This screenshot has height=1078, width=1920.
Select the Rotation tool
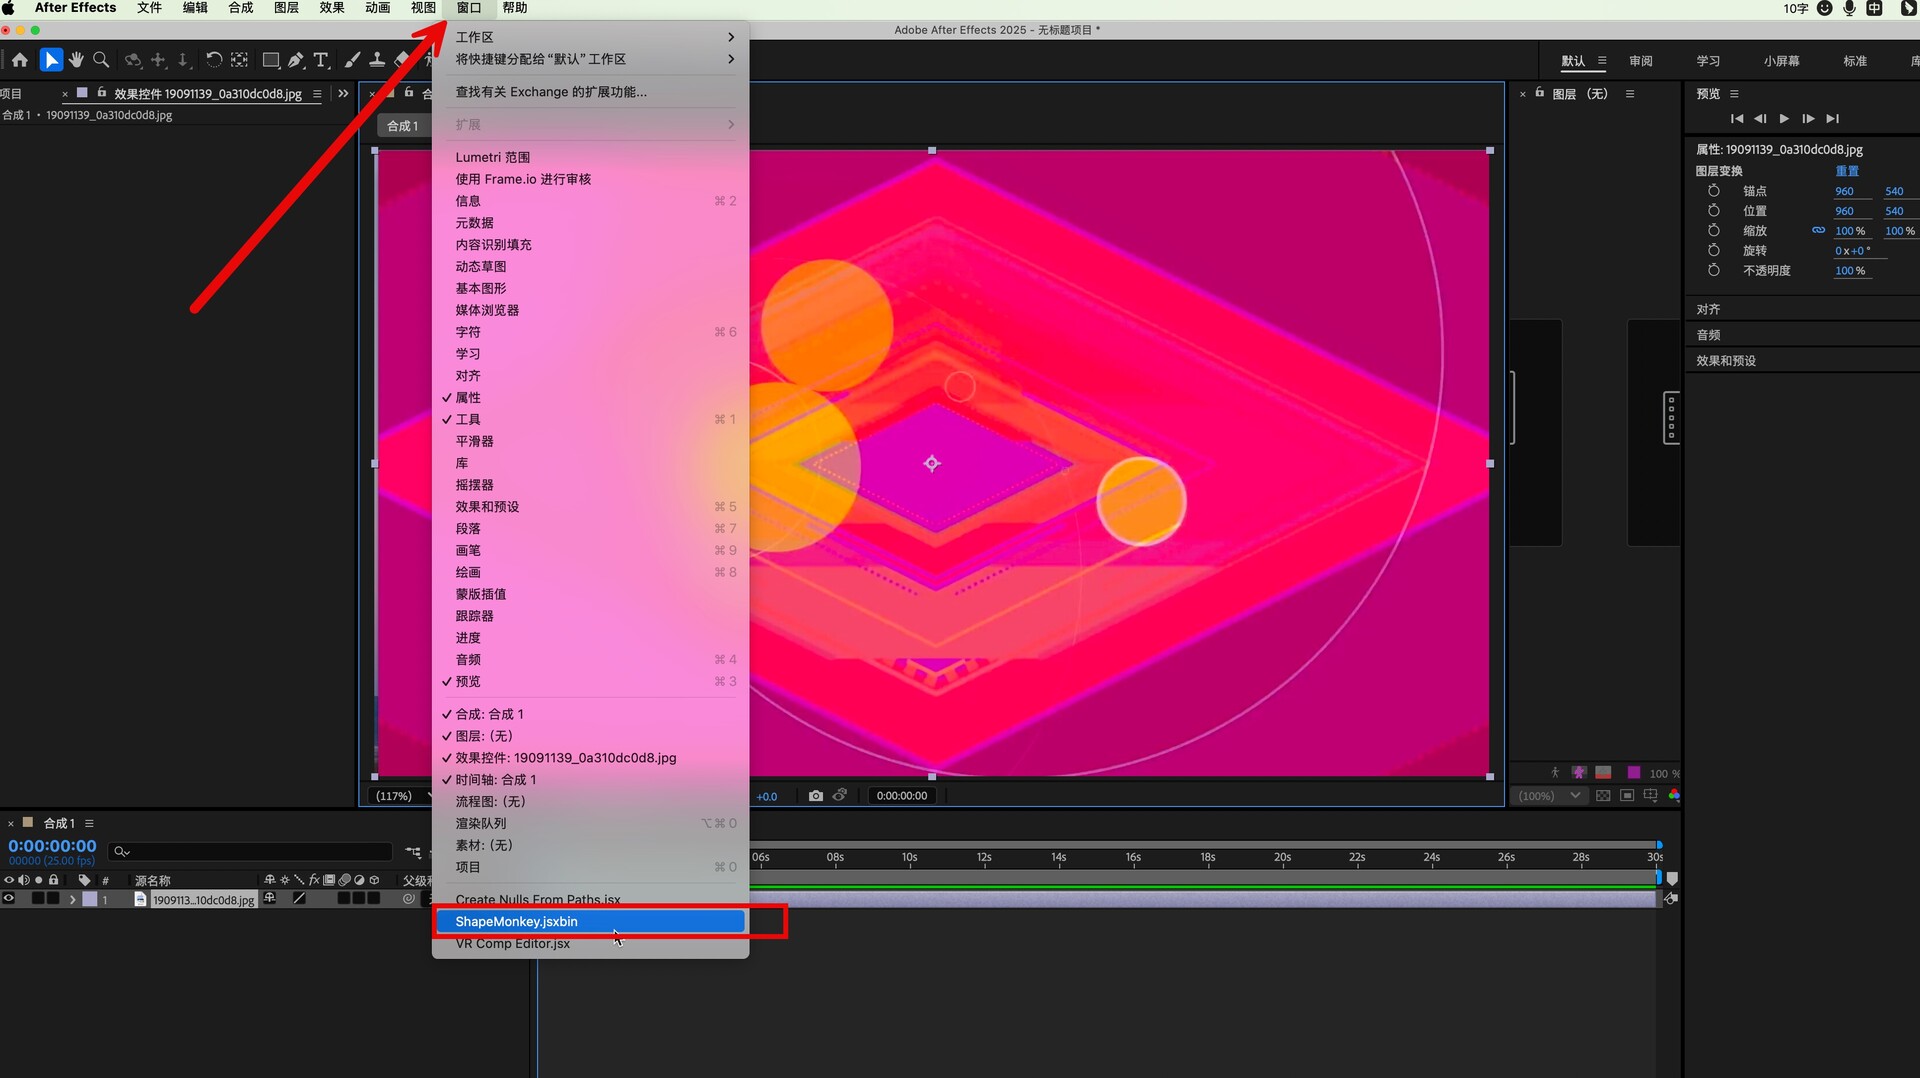coord(213,60)
